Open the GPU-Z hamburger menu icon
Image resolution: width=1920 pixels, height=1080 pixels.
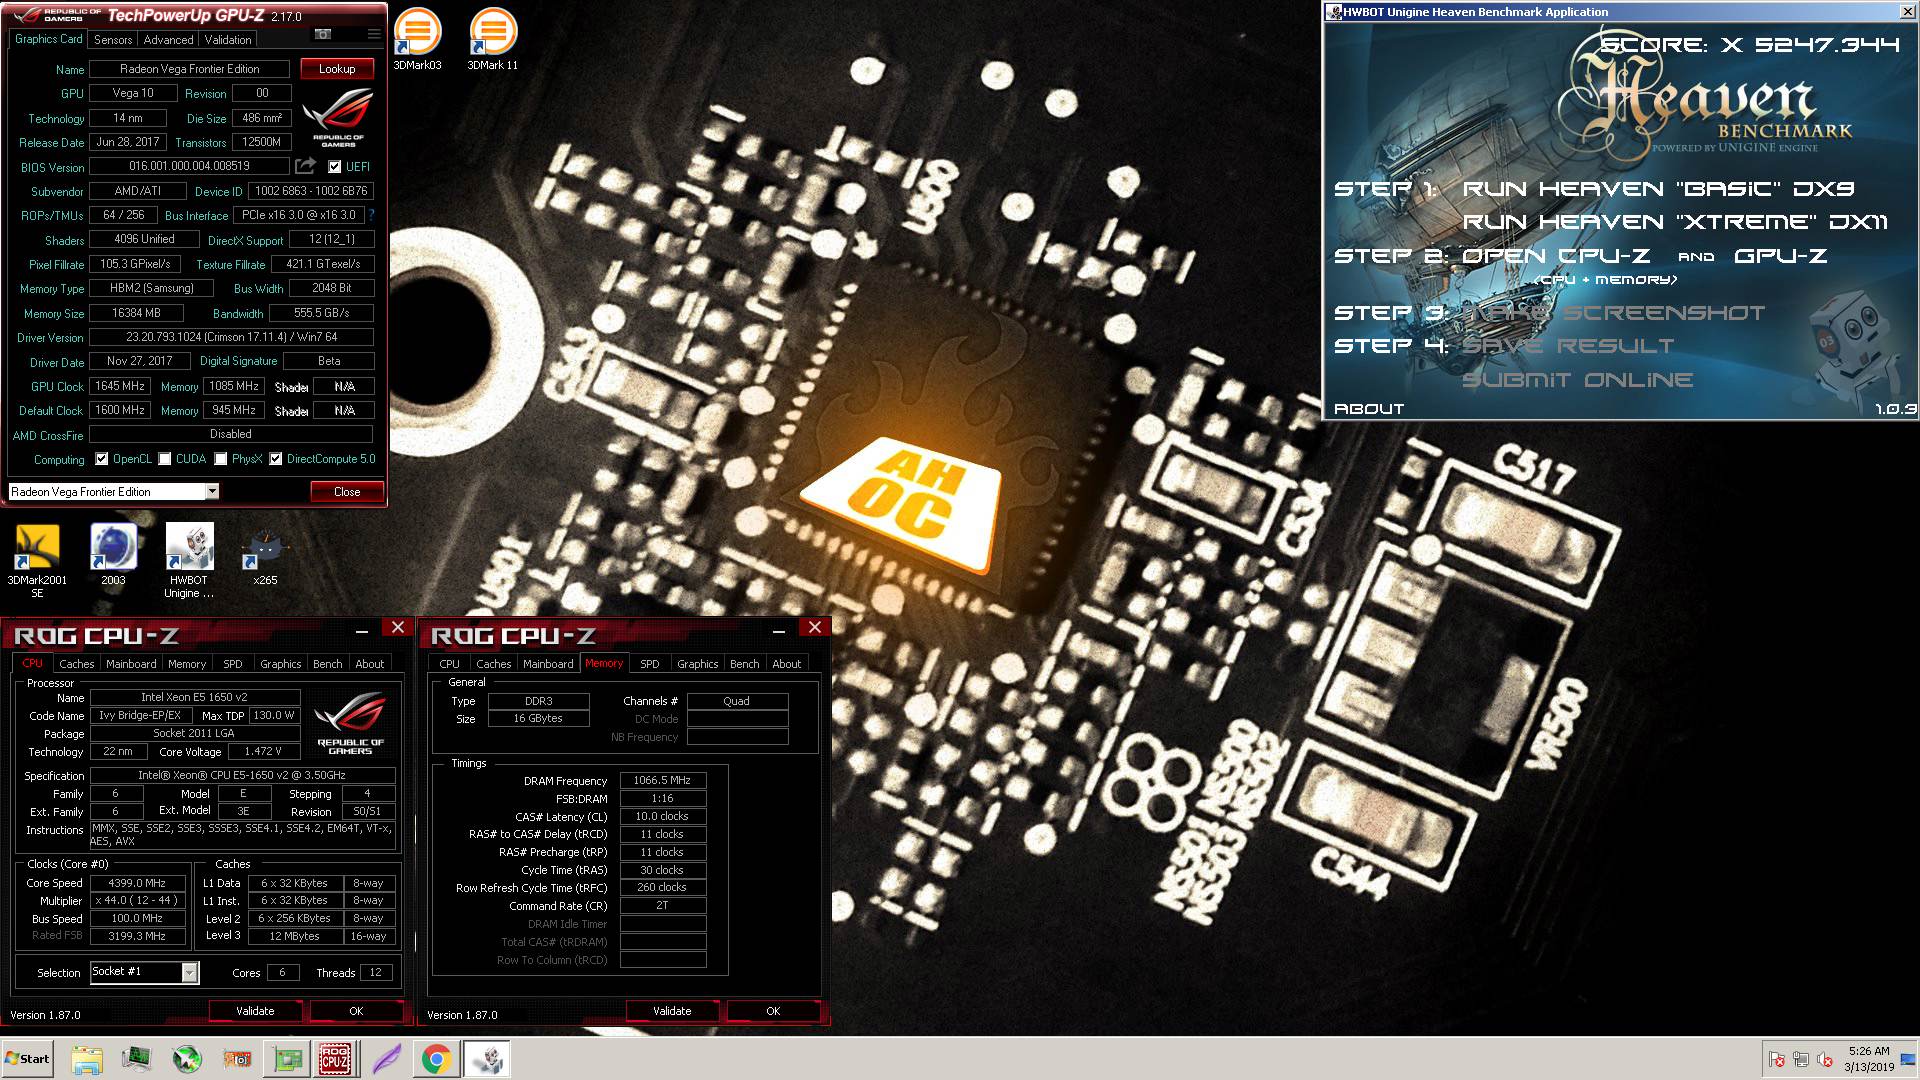[374, 35]
